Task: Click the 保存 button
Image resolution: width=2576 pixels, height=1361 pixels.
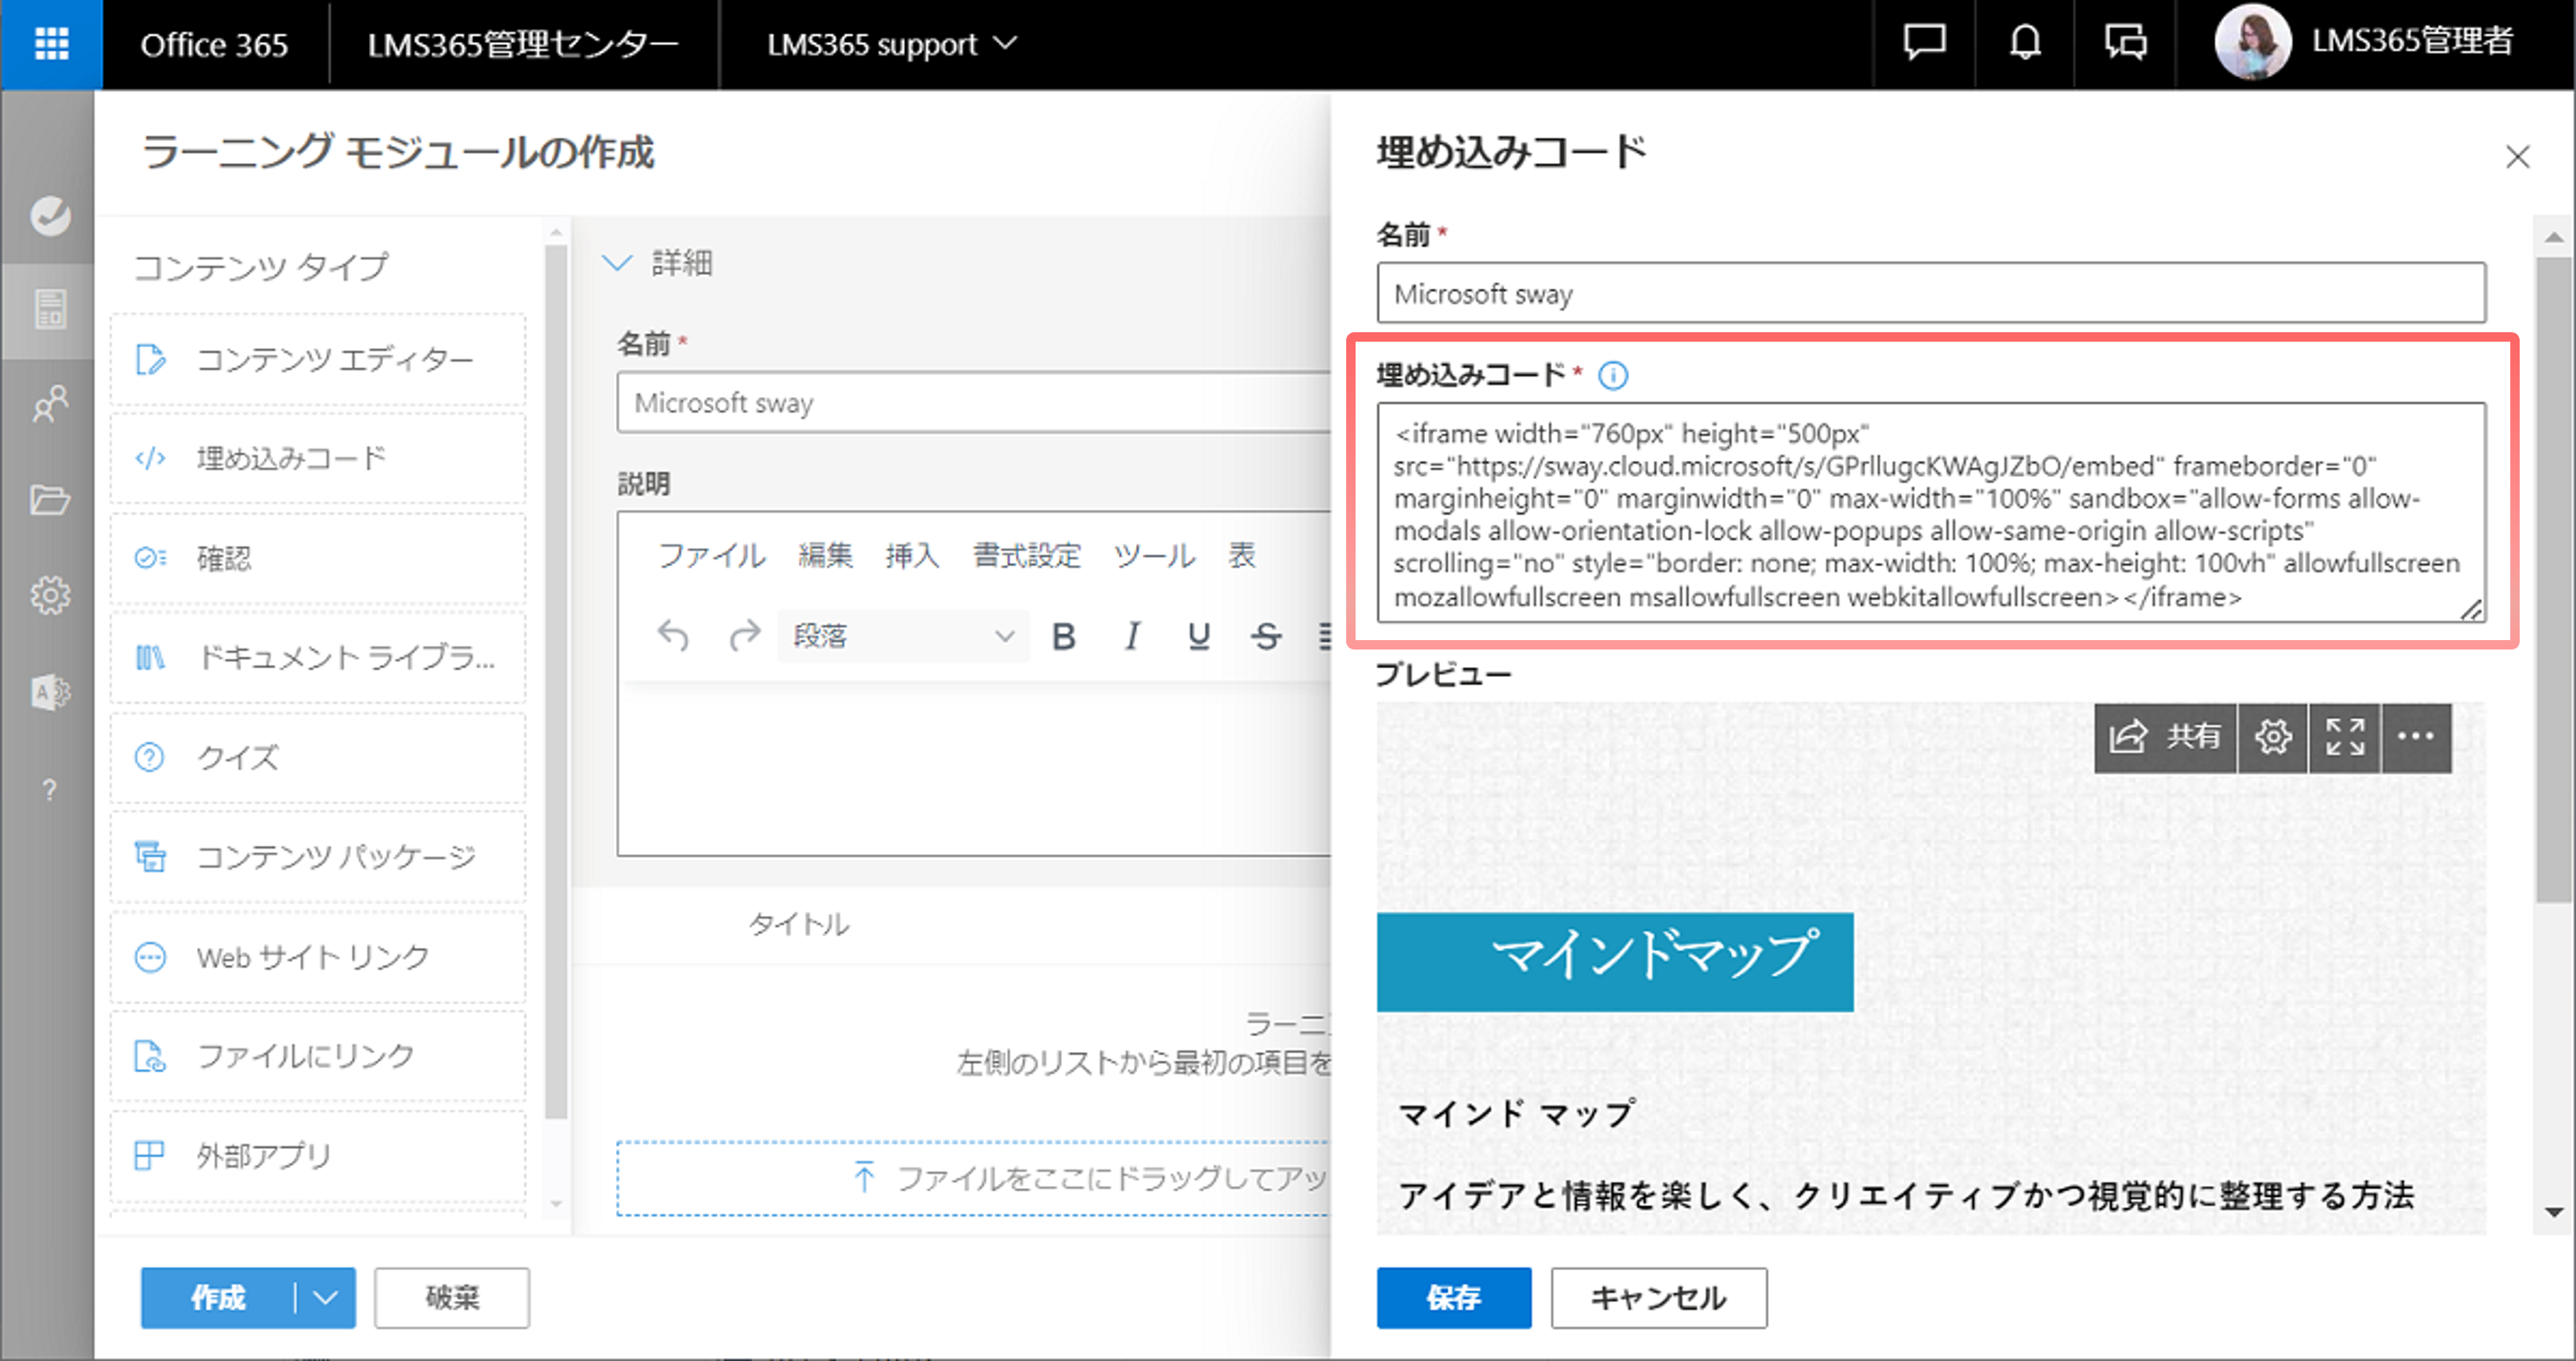Action: coord(1453,1298)
